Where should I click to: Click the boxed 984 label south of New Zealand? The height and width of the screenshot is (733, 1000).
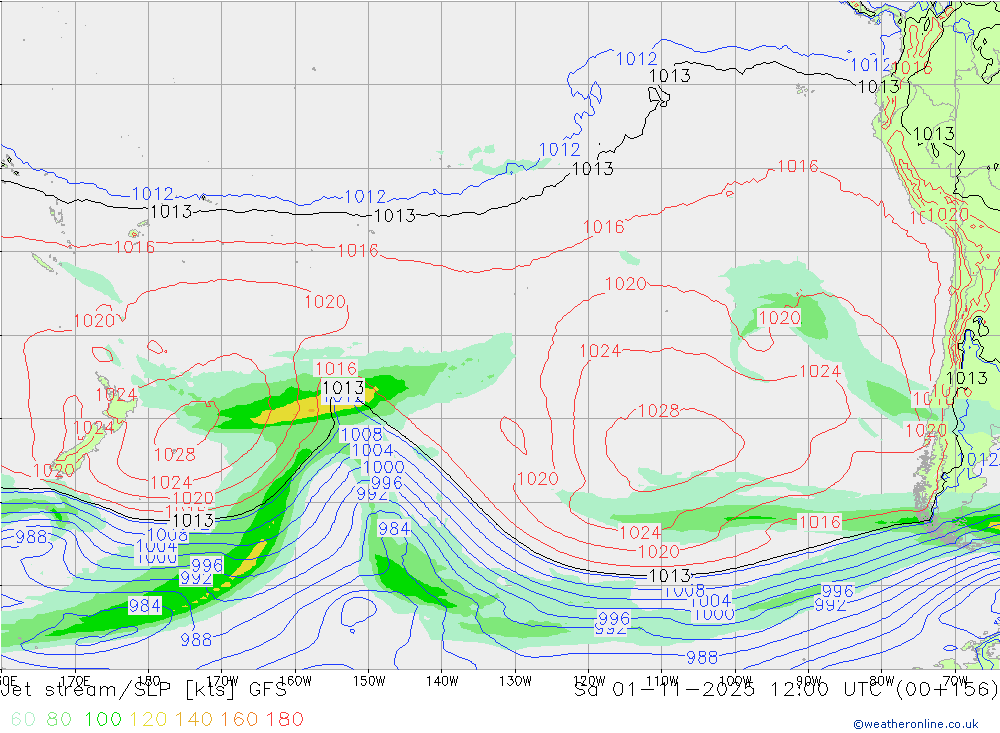click(145, 605)
